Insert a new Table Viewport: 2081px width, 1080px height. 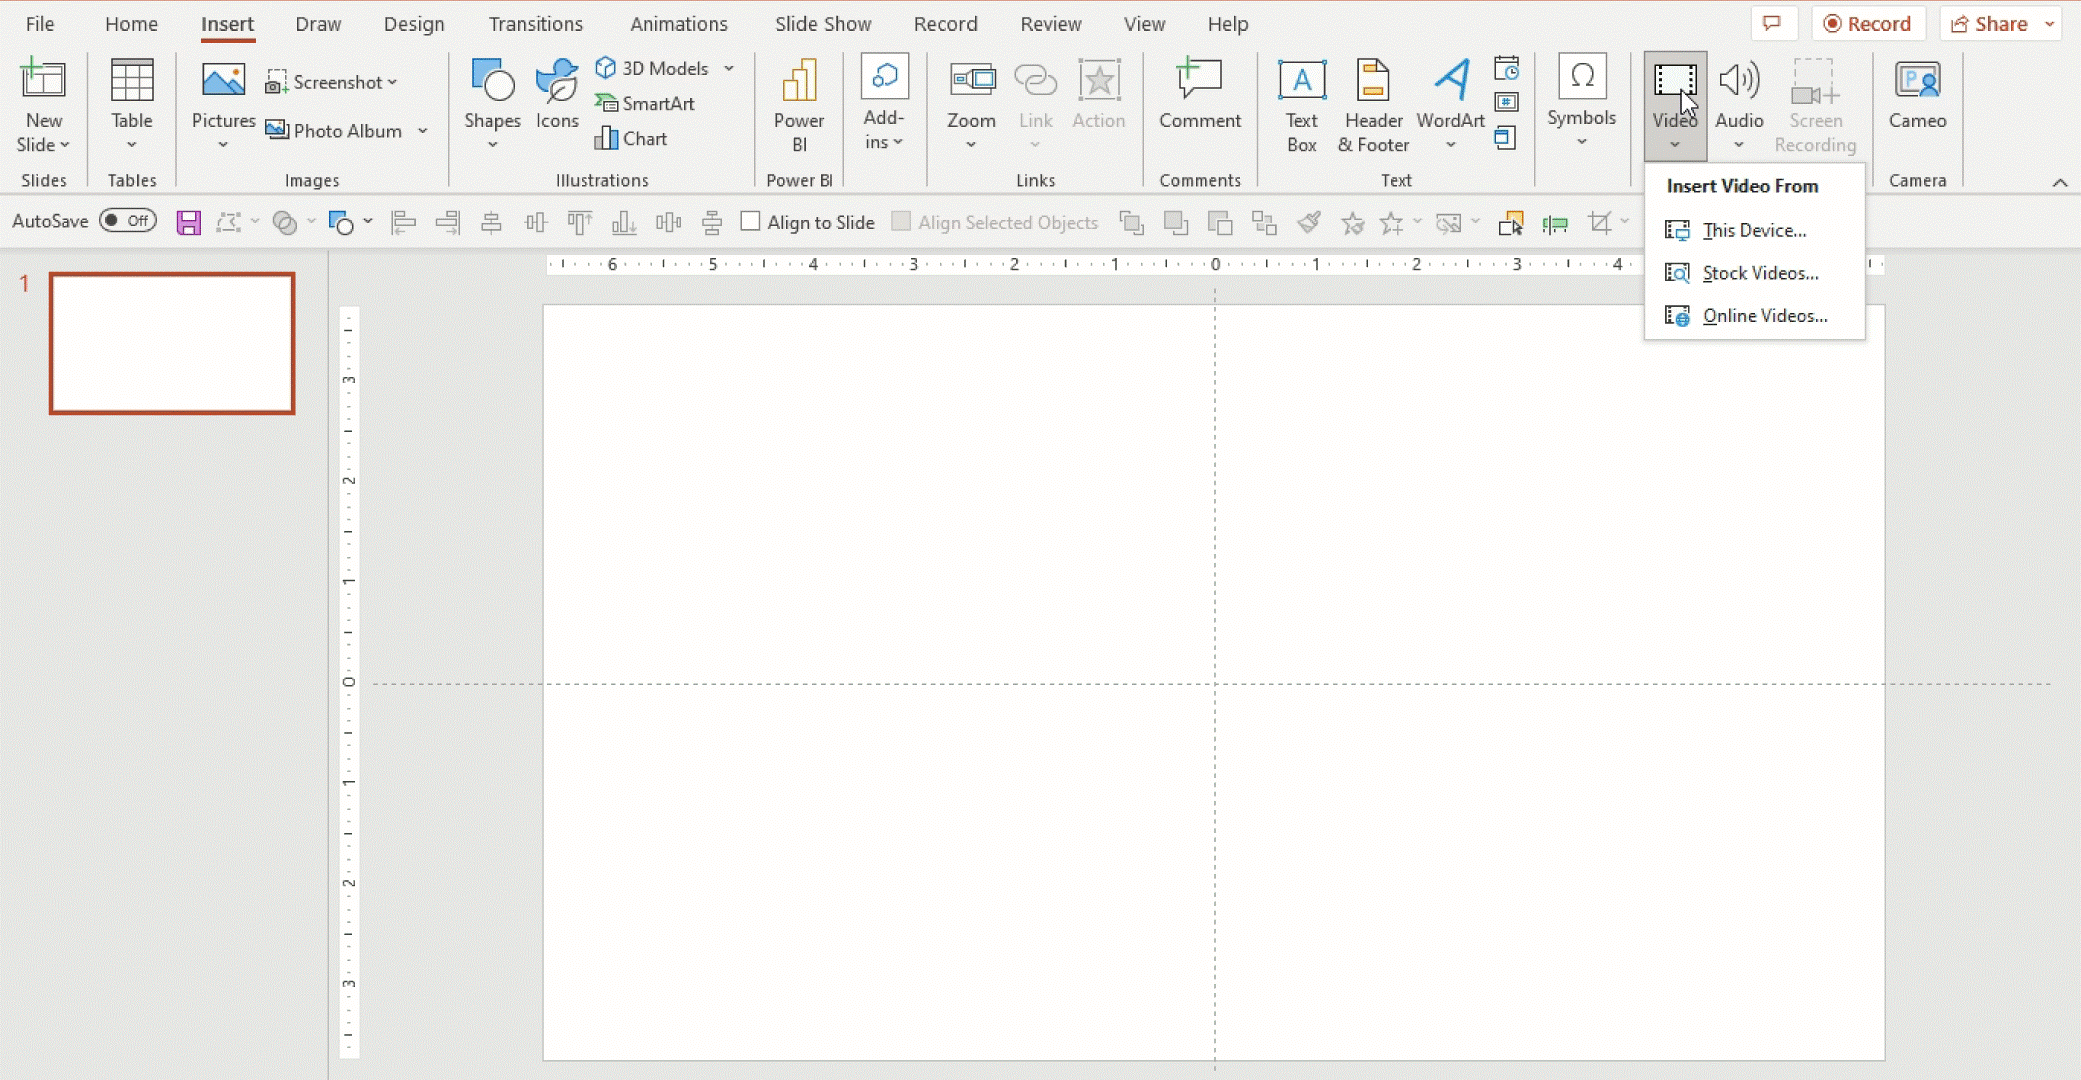pos(131,104)
